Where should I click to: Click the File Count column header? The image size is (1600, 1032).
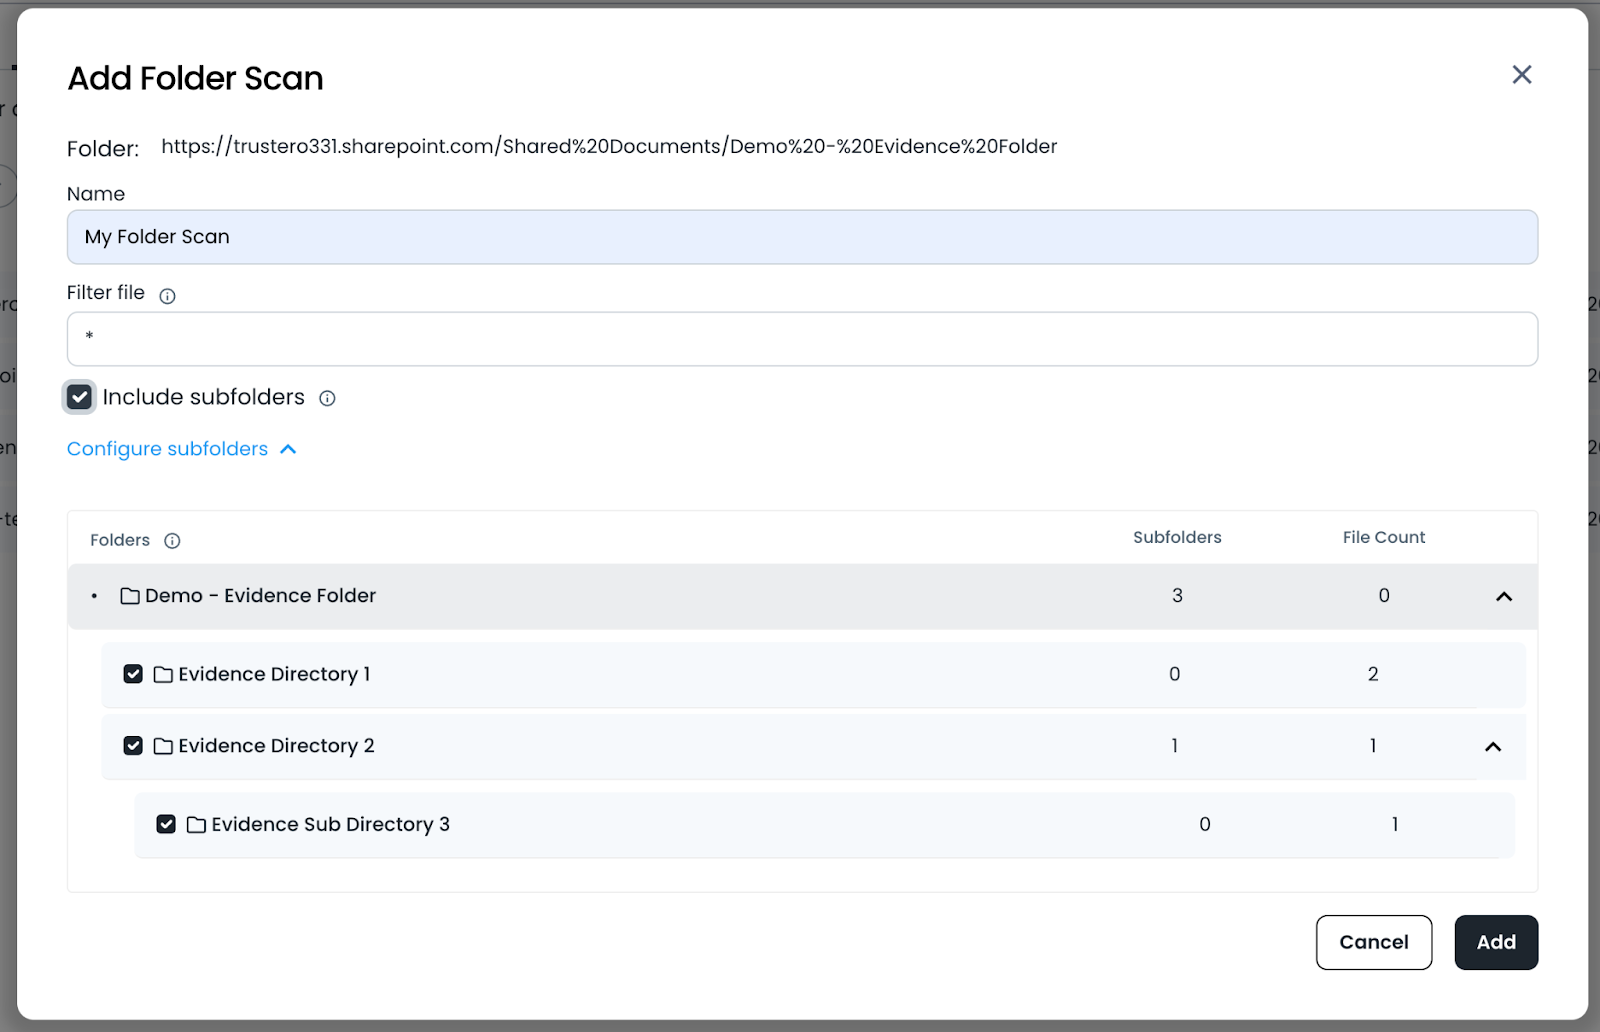click(1384, 538)
